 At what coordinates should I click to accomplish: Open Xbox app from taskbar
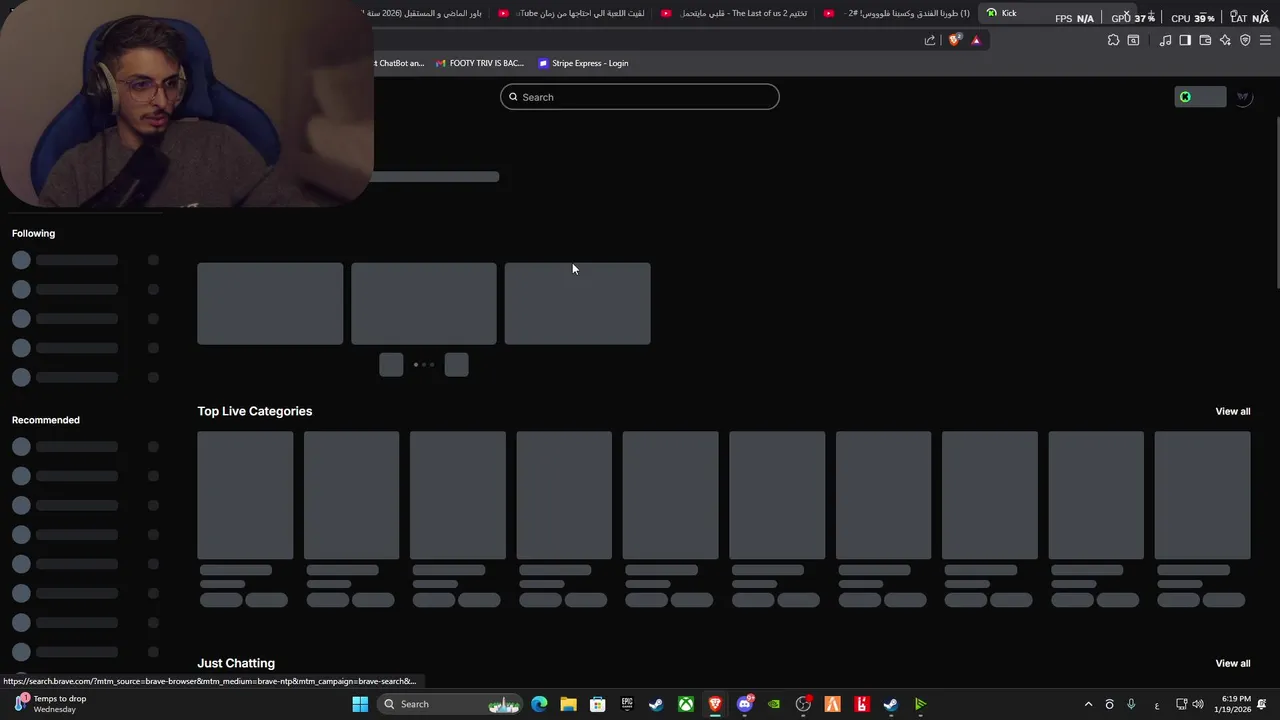(686, 704)
